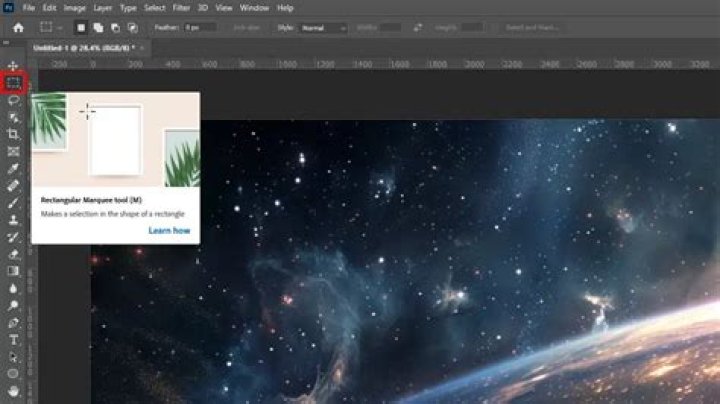Screen dimensions: 720x404
Task: Select the Crop tool
Action: (x=14, y=134)
